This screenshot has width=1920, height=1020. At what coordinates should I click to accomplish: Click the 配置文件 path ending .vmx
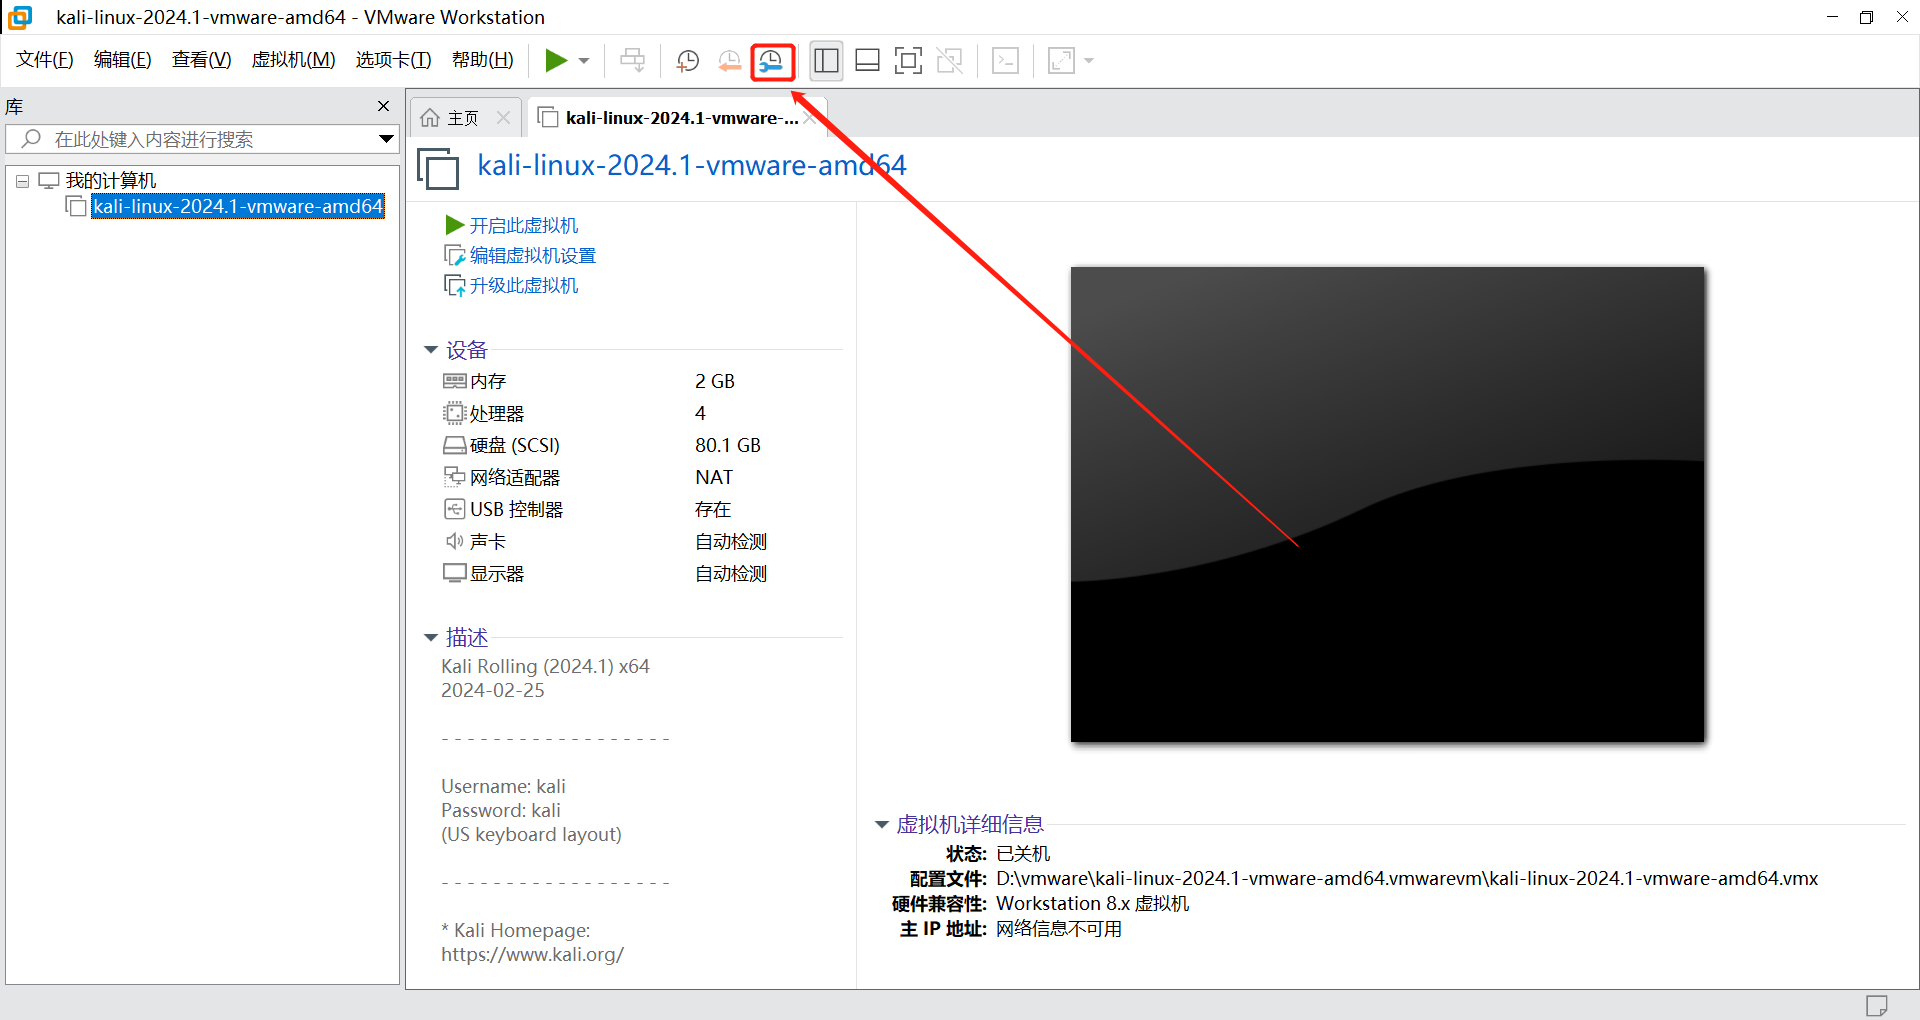[1407, 878]
